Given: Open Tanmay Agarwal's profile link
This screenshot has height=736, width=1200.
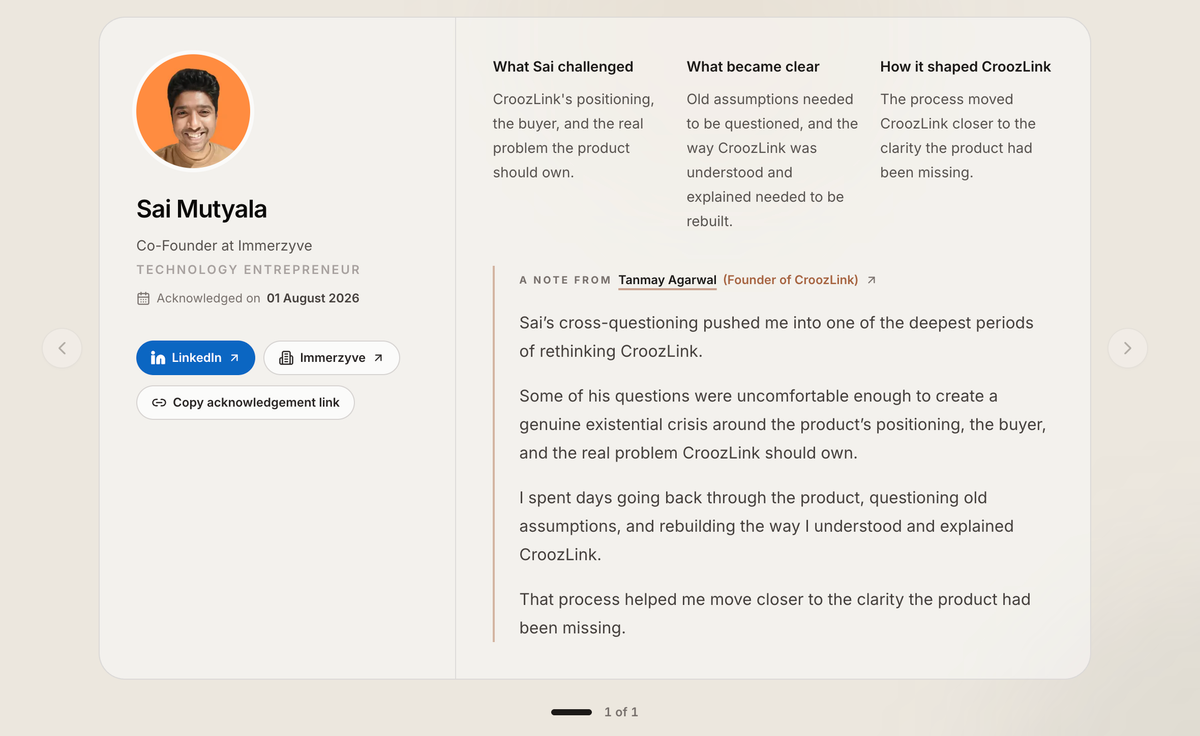Looking at the screenshot, I should pyautogui.click(x=667, y=280).
